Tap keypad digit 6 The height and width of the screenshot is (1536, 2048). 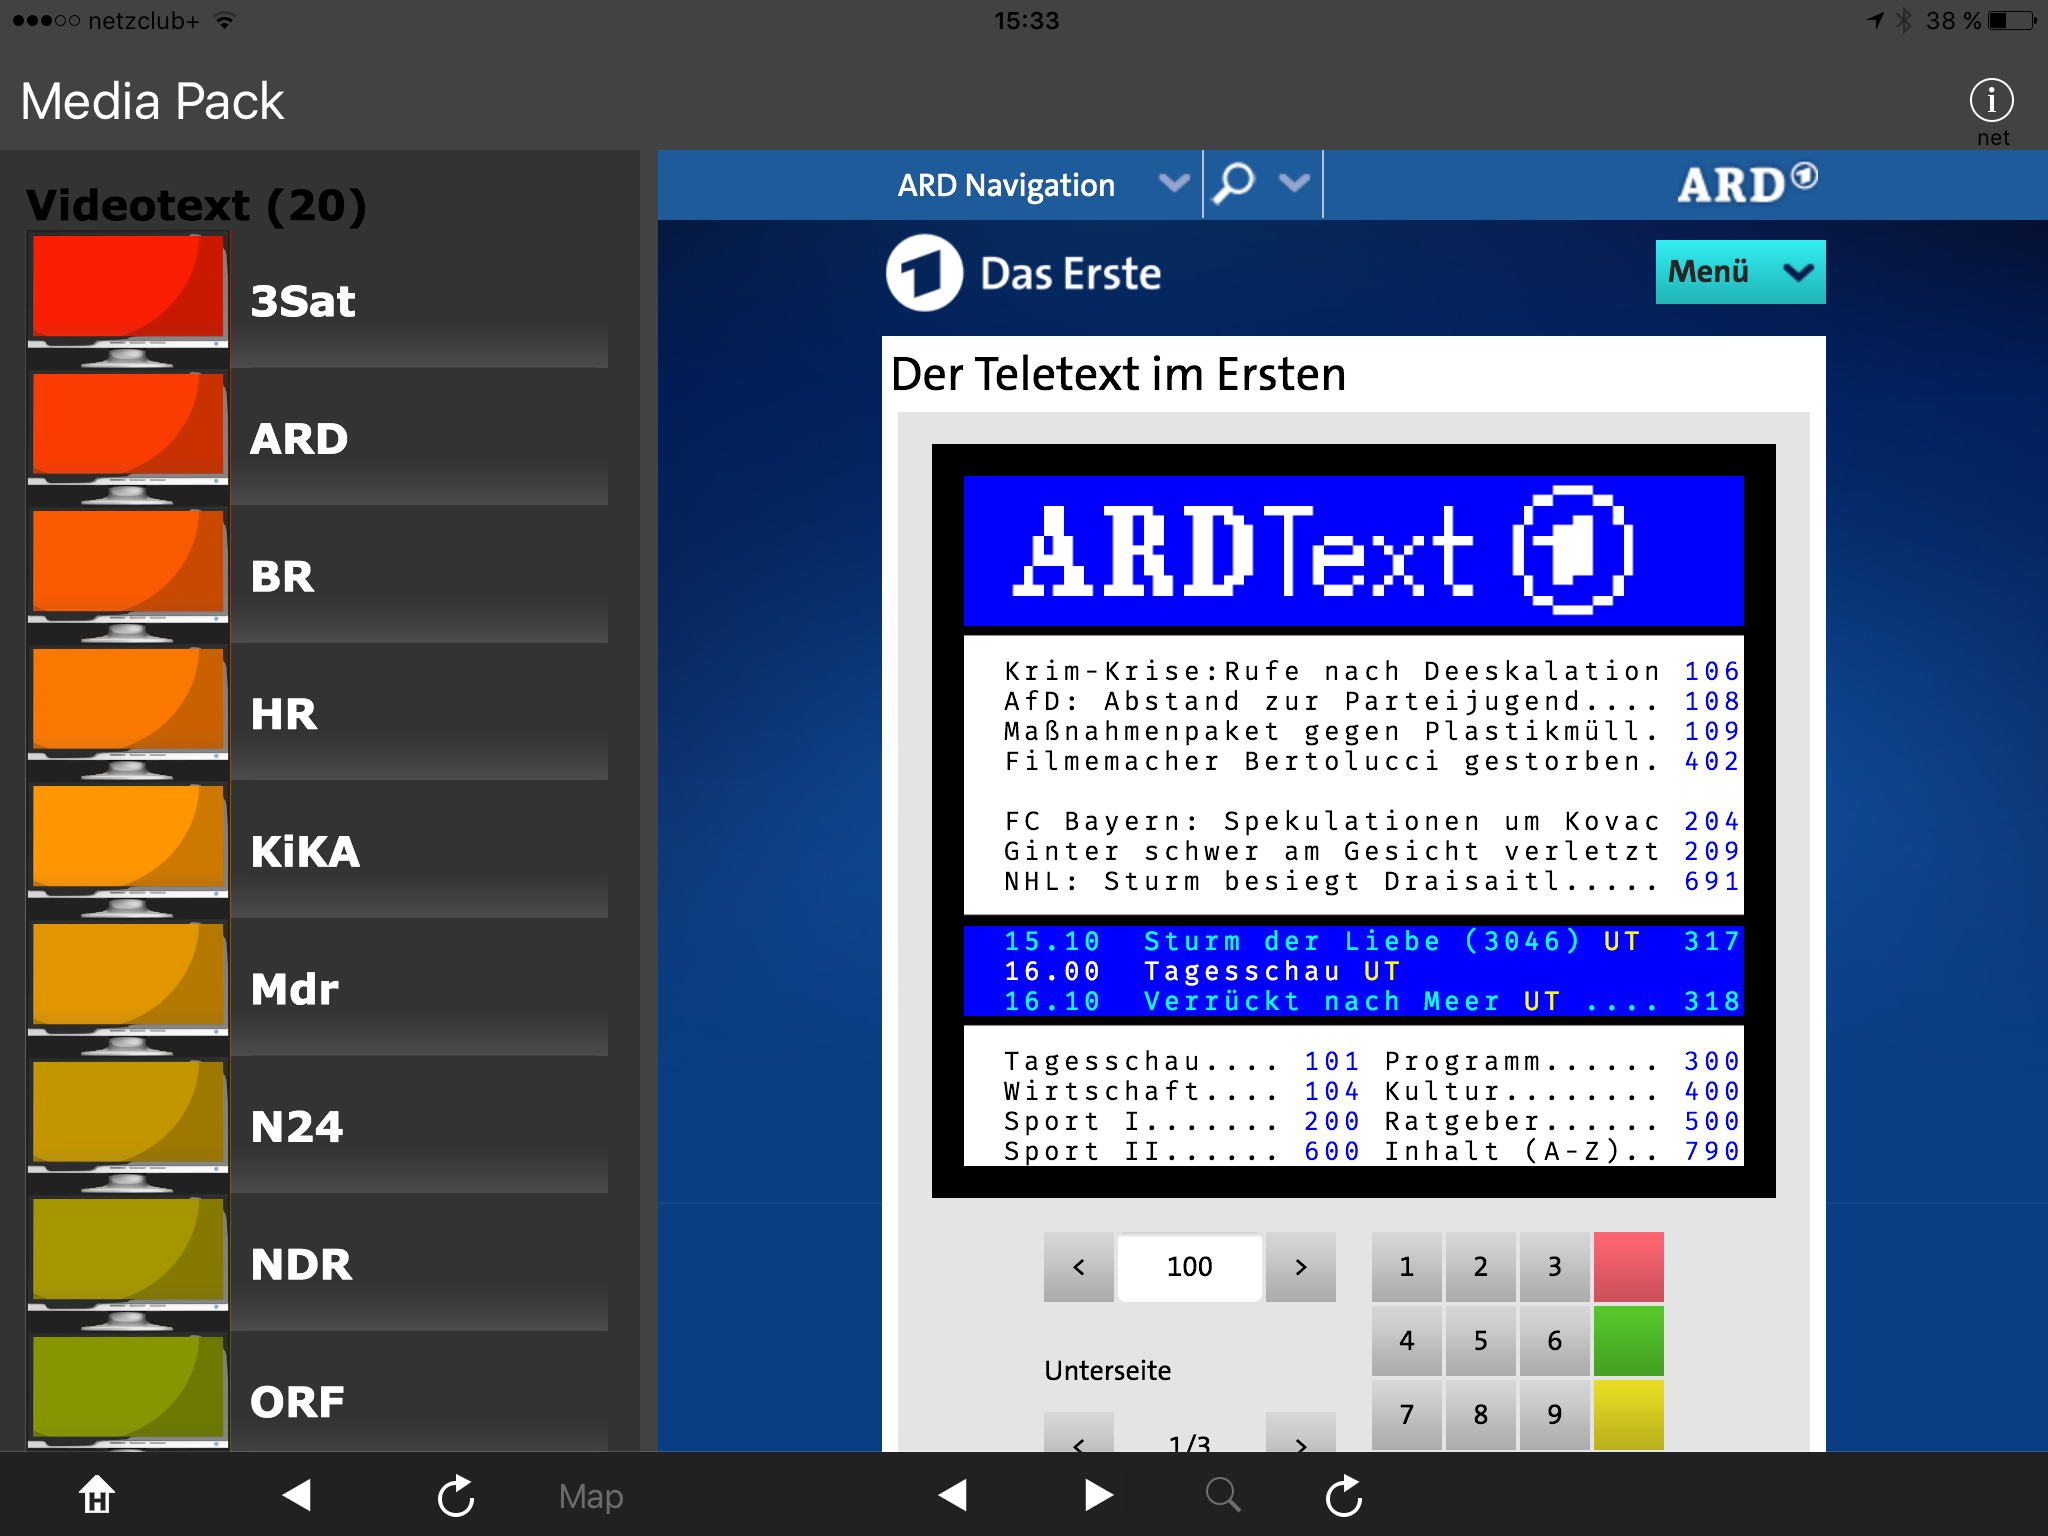pyautogui.click(x=1554, y=1340)
